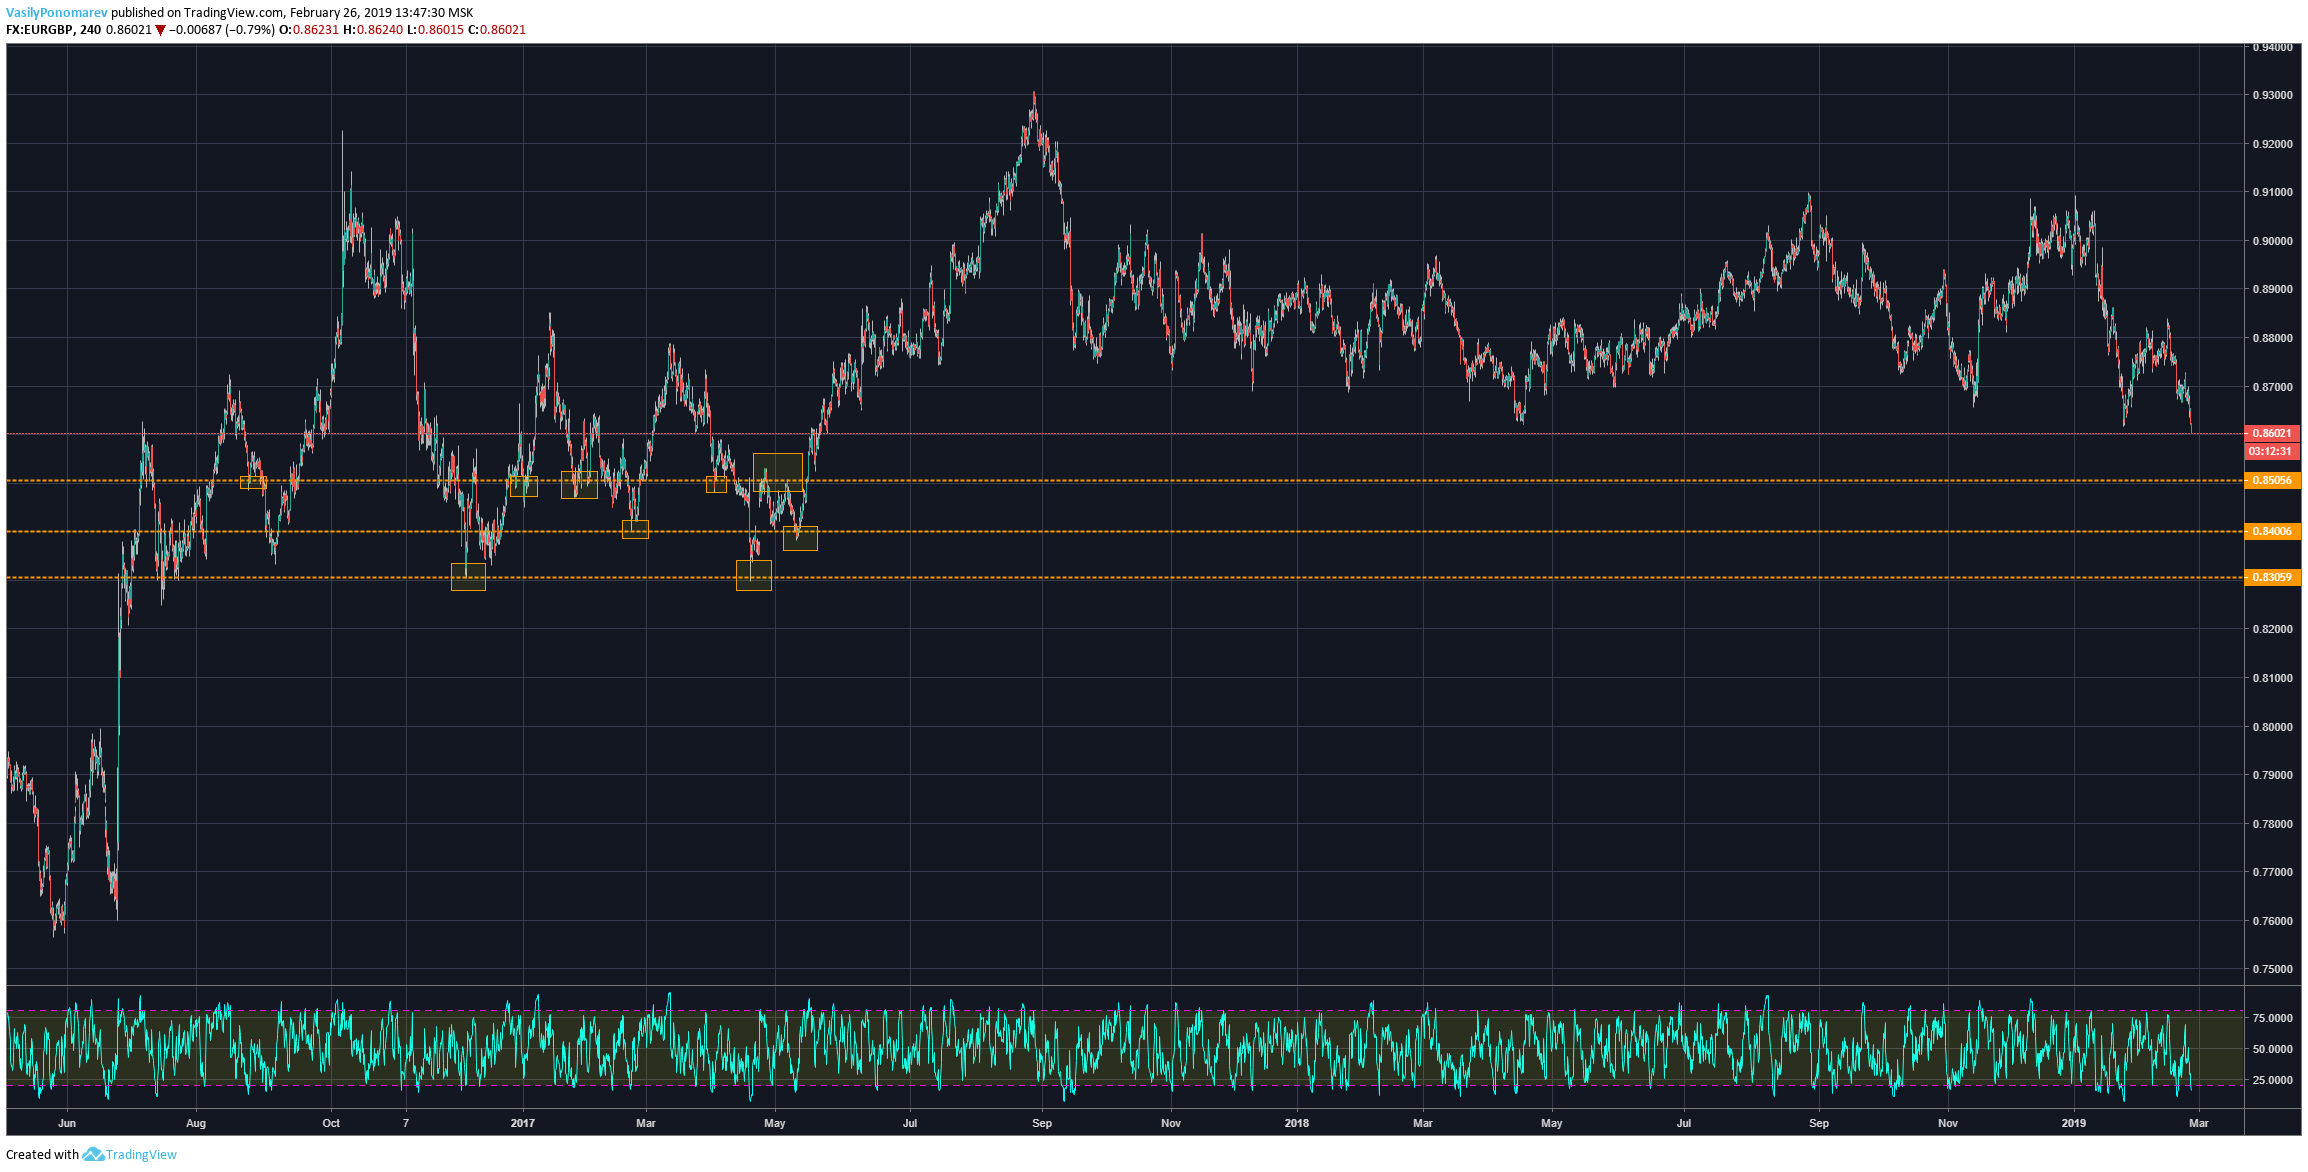Click the 2017 label on time axis
Image resolution: width=2308 pixels, height=1172 pixels.
pos(522,1123)
